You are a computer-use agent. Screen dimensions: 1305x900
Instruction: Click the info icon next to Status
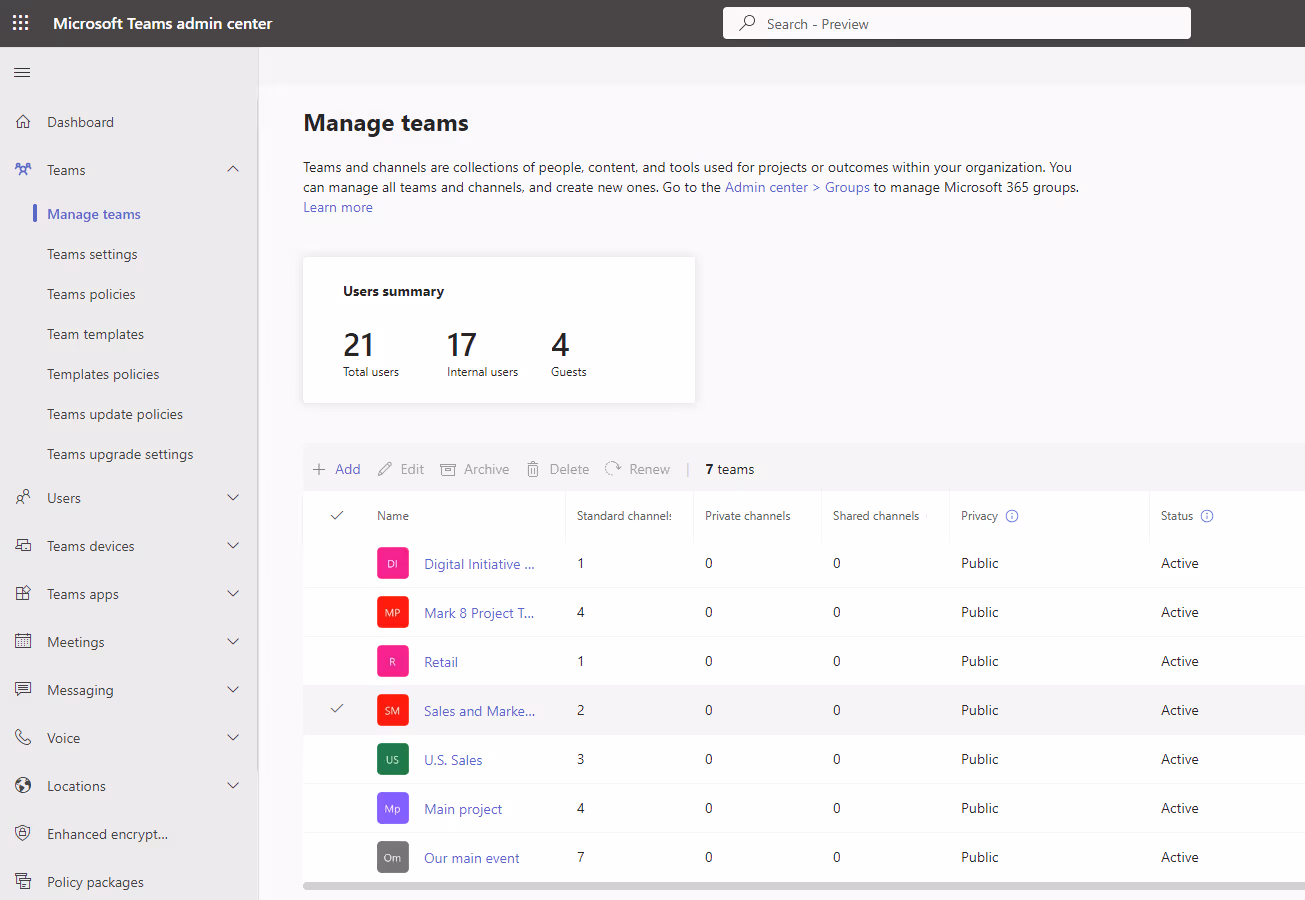pyautogui.click(x=1207, y=516)
